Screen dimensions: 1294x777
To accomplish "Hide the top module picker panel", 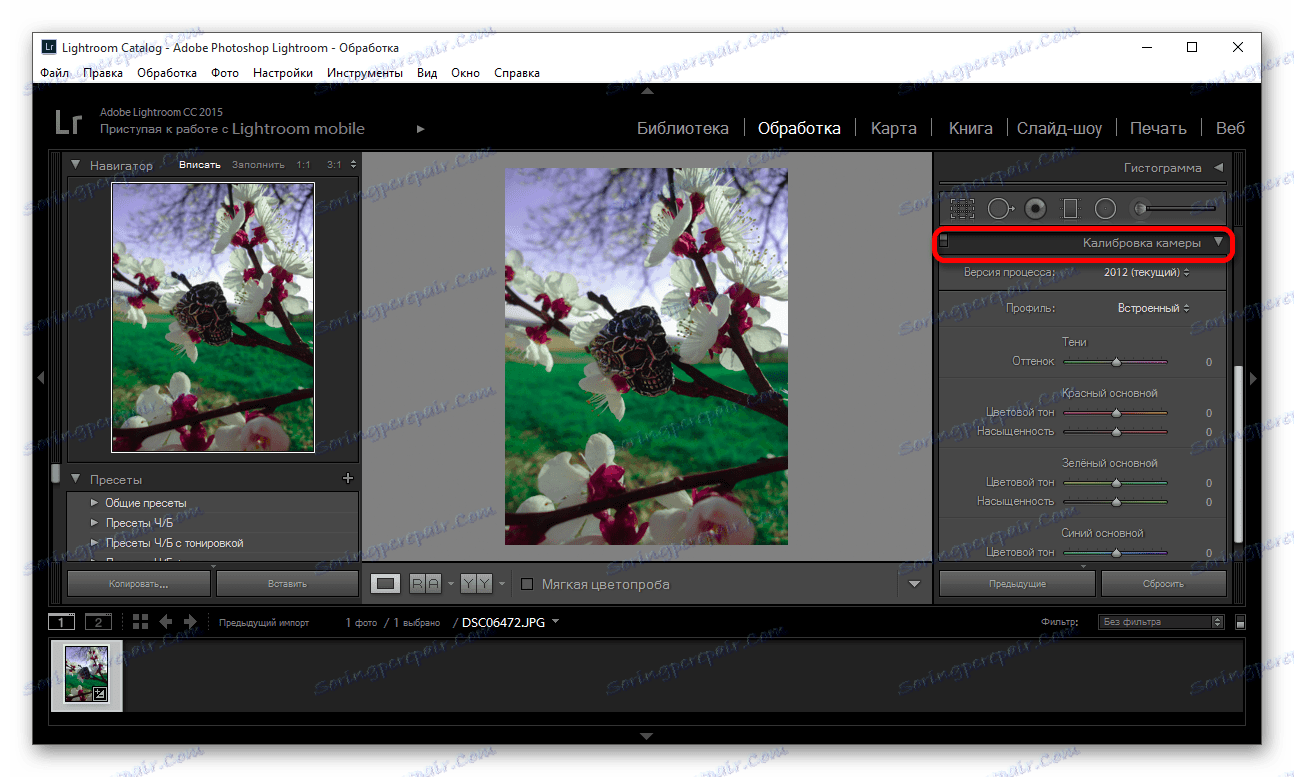I will click(x=647, y=91).
